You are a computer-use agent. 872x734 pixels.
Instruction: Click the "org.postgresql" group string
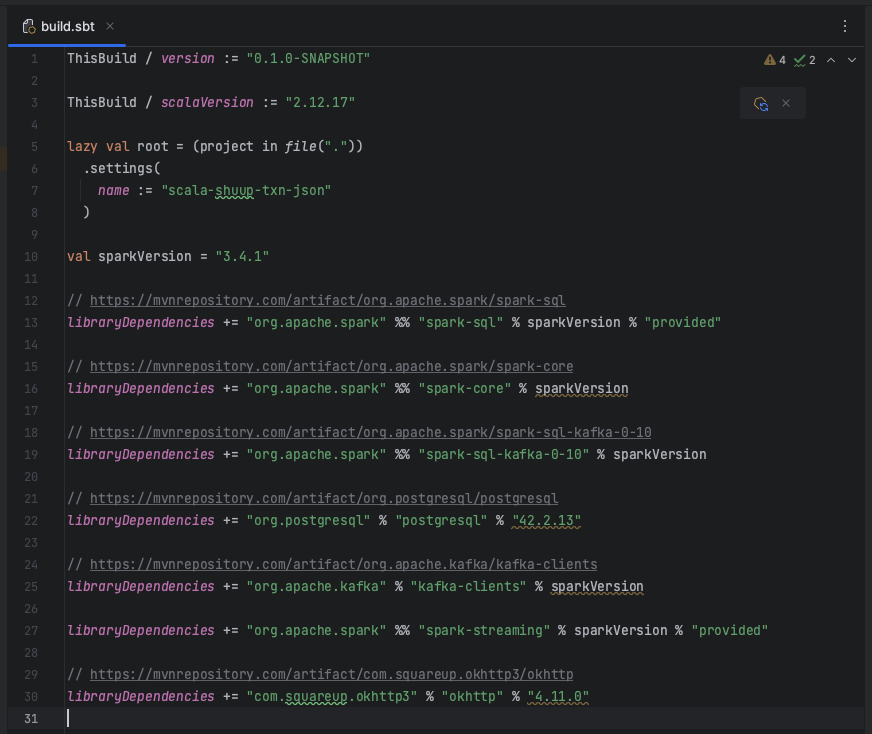coord(308,520)
